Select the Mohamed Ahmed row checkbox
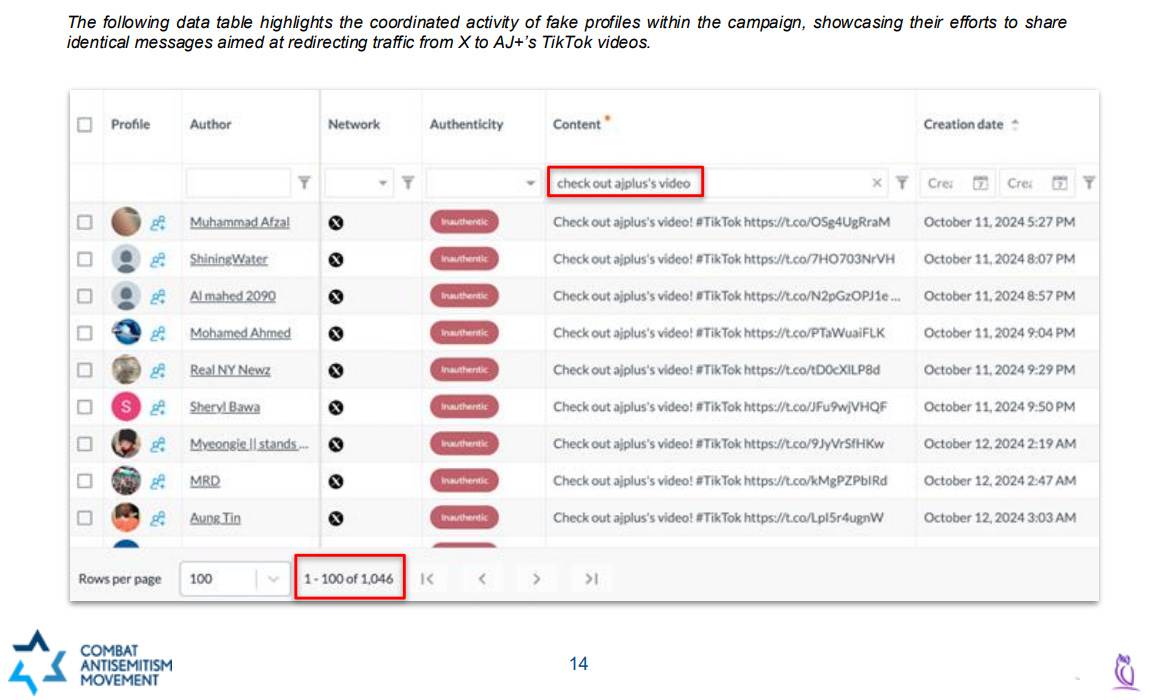Viewport: 1153px width, 700px height. point(85,333)
